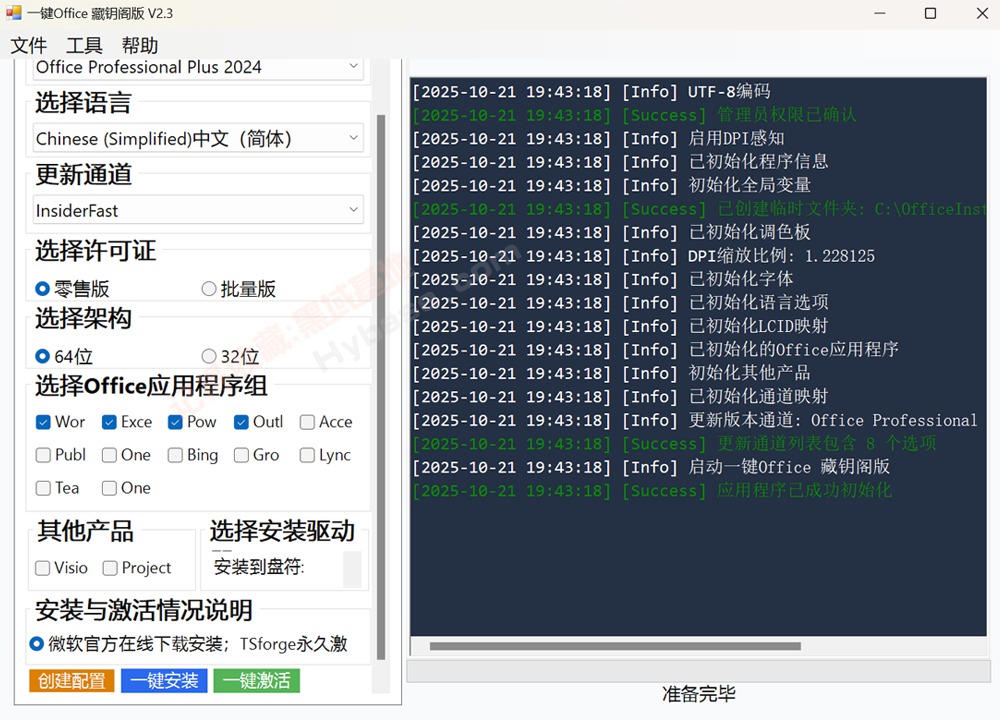Open the 工具 menu
The image size is (1000, 721).
pyautogui.click(x=85, y=45)
